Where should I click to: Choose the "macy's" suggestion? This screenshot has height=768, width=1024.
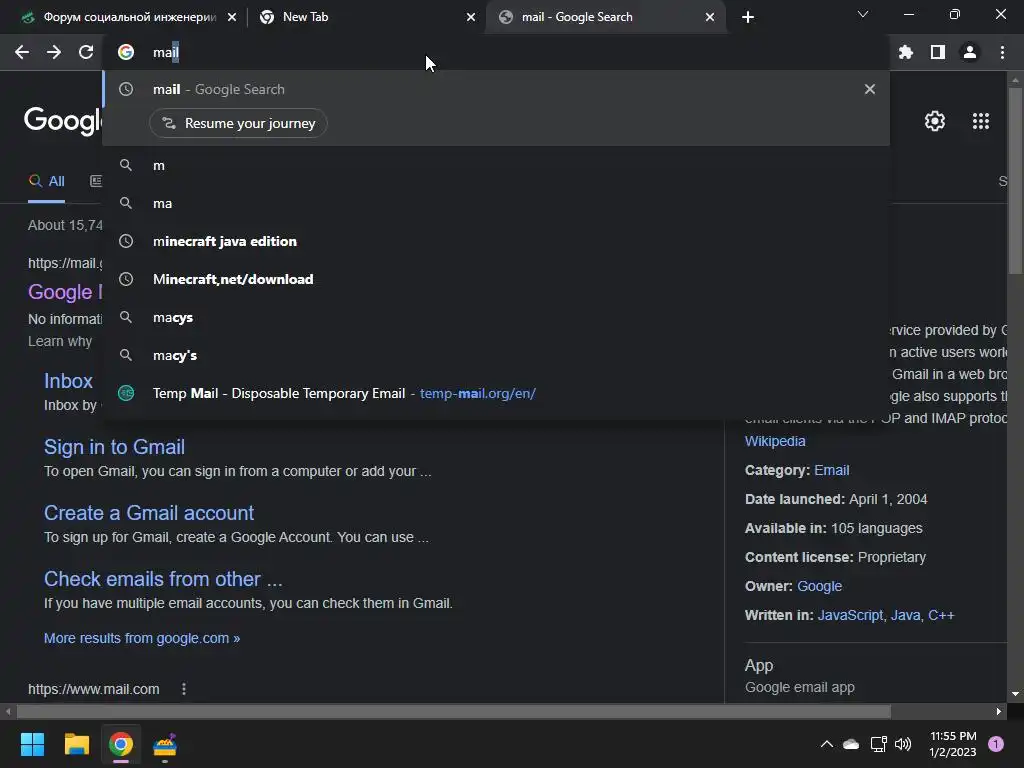[x=496, y=355]
